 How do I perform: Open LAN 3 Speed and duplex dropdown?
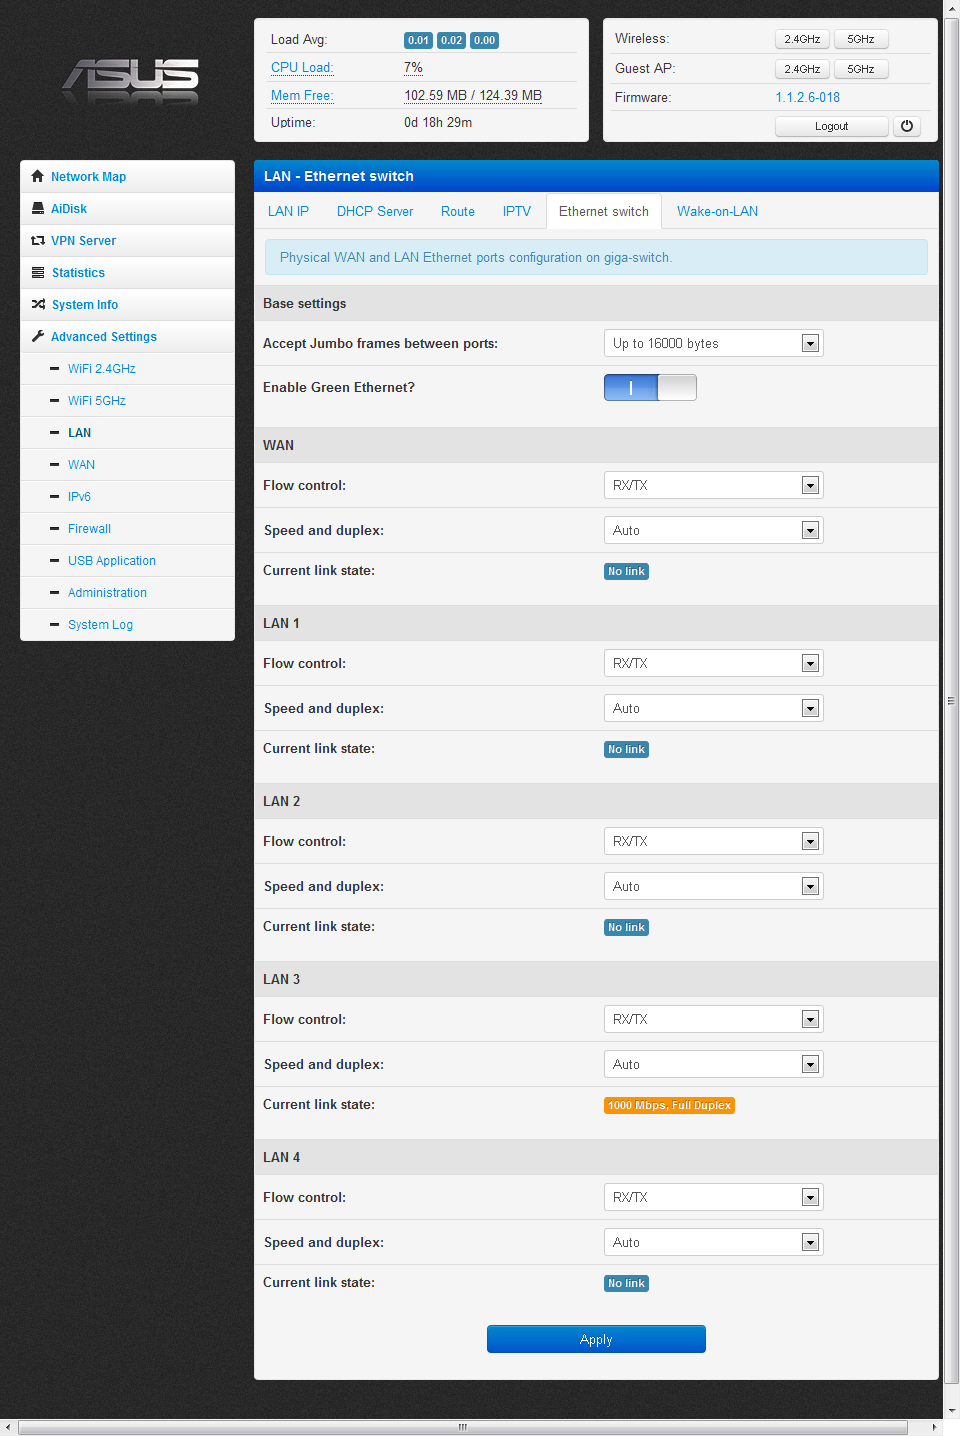pyautogui.click(x=713, y=1065)
